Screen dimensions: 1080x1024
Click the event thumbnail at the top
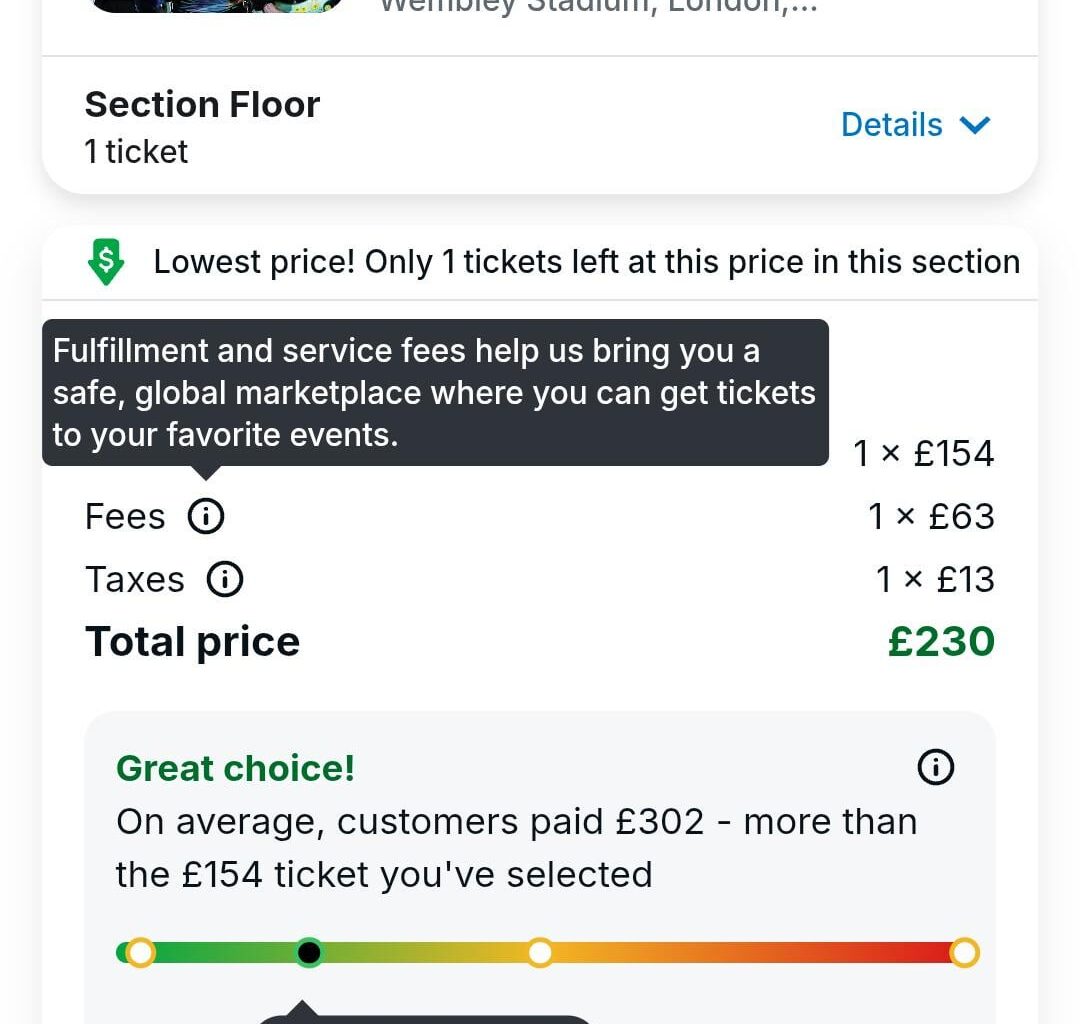pos(218,5)
